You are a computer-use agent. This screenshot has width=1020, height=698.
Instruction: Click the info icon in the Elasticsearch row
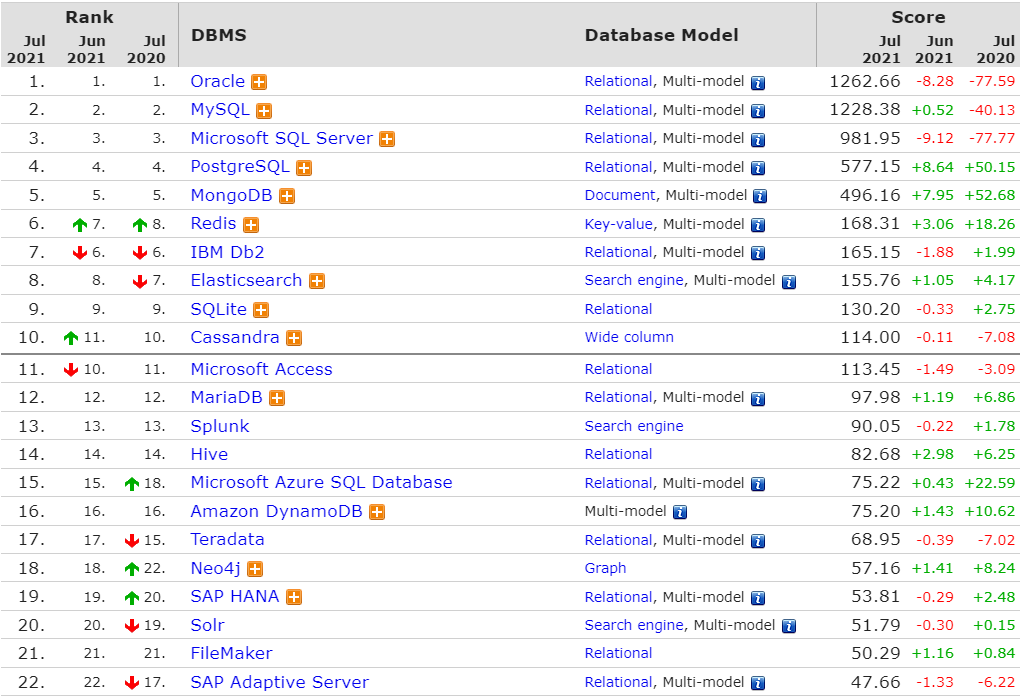[x=789, y=282]
